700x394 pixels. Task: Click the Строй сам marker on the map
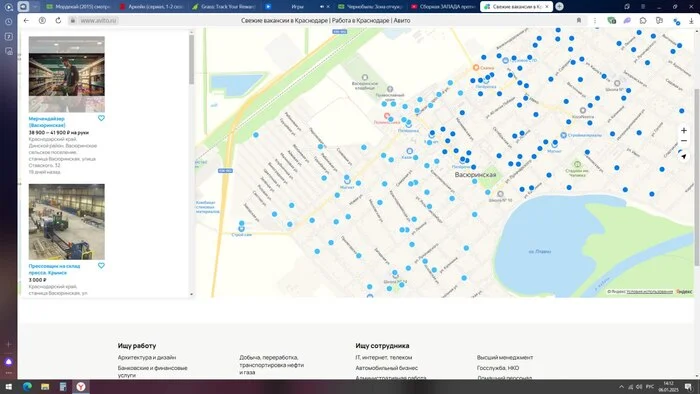tap(241, 228)
